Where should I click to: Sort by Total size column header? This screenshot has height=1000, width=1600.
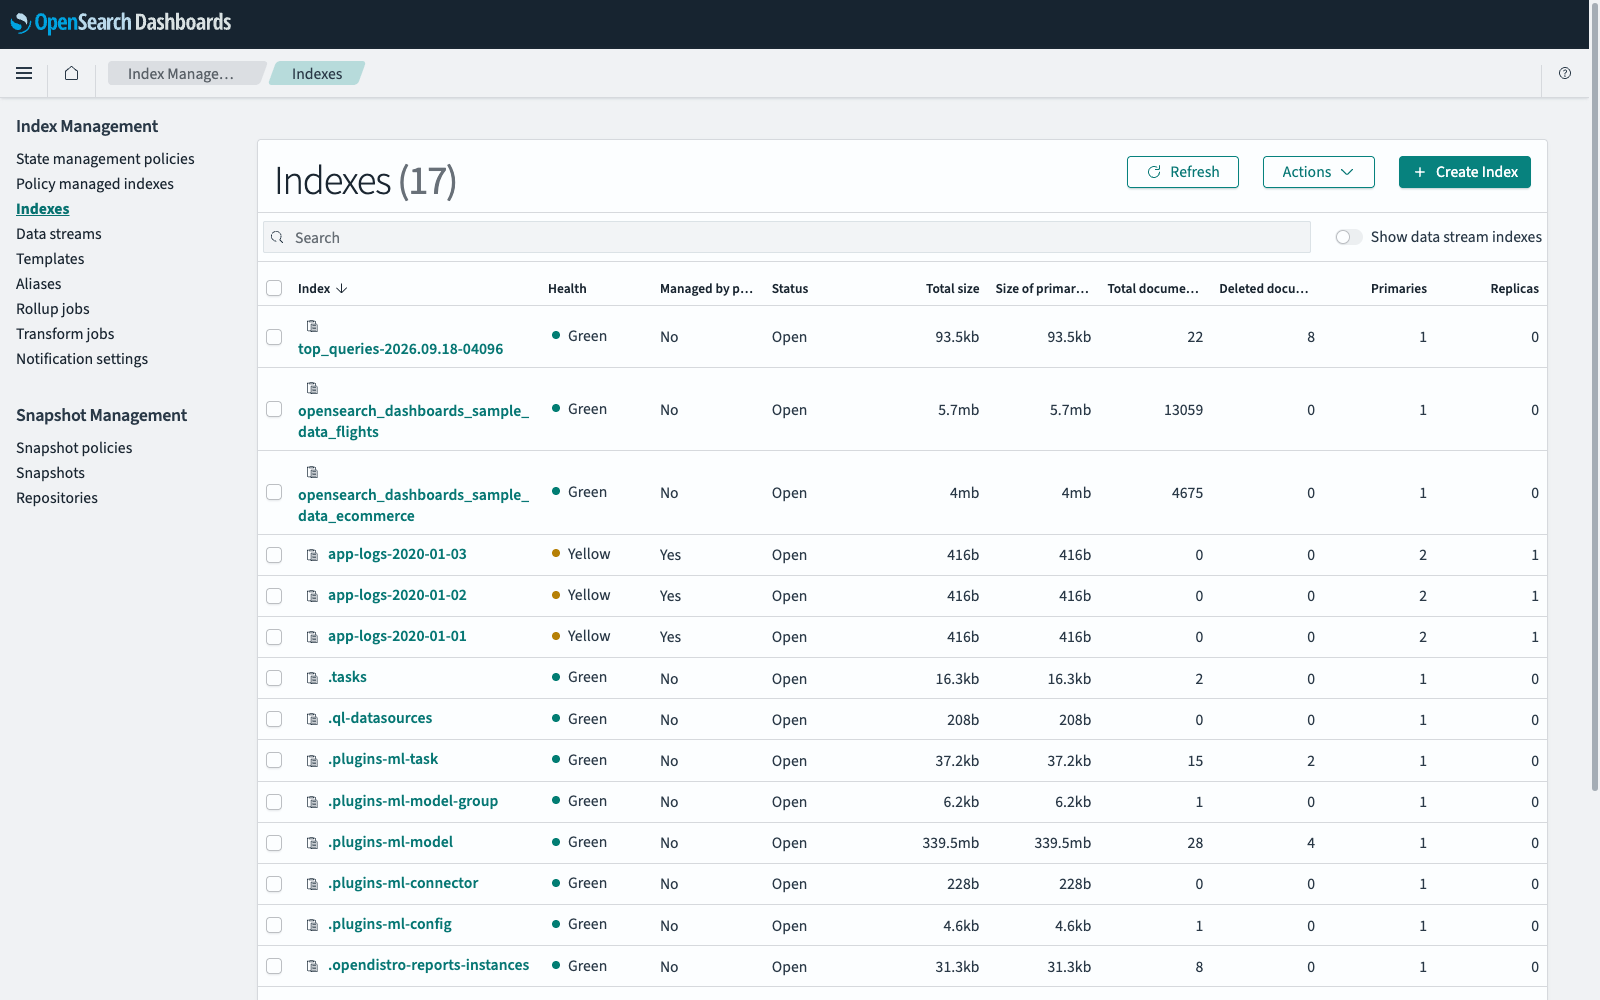[x=952, y=288]
